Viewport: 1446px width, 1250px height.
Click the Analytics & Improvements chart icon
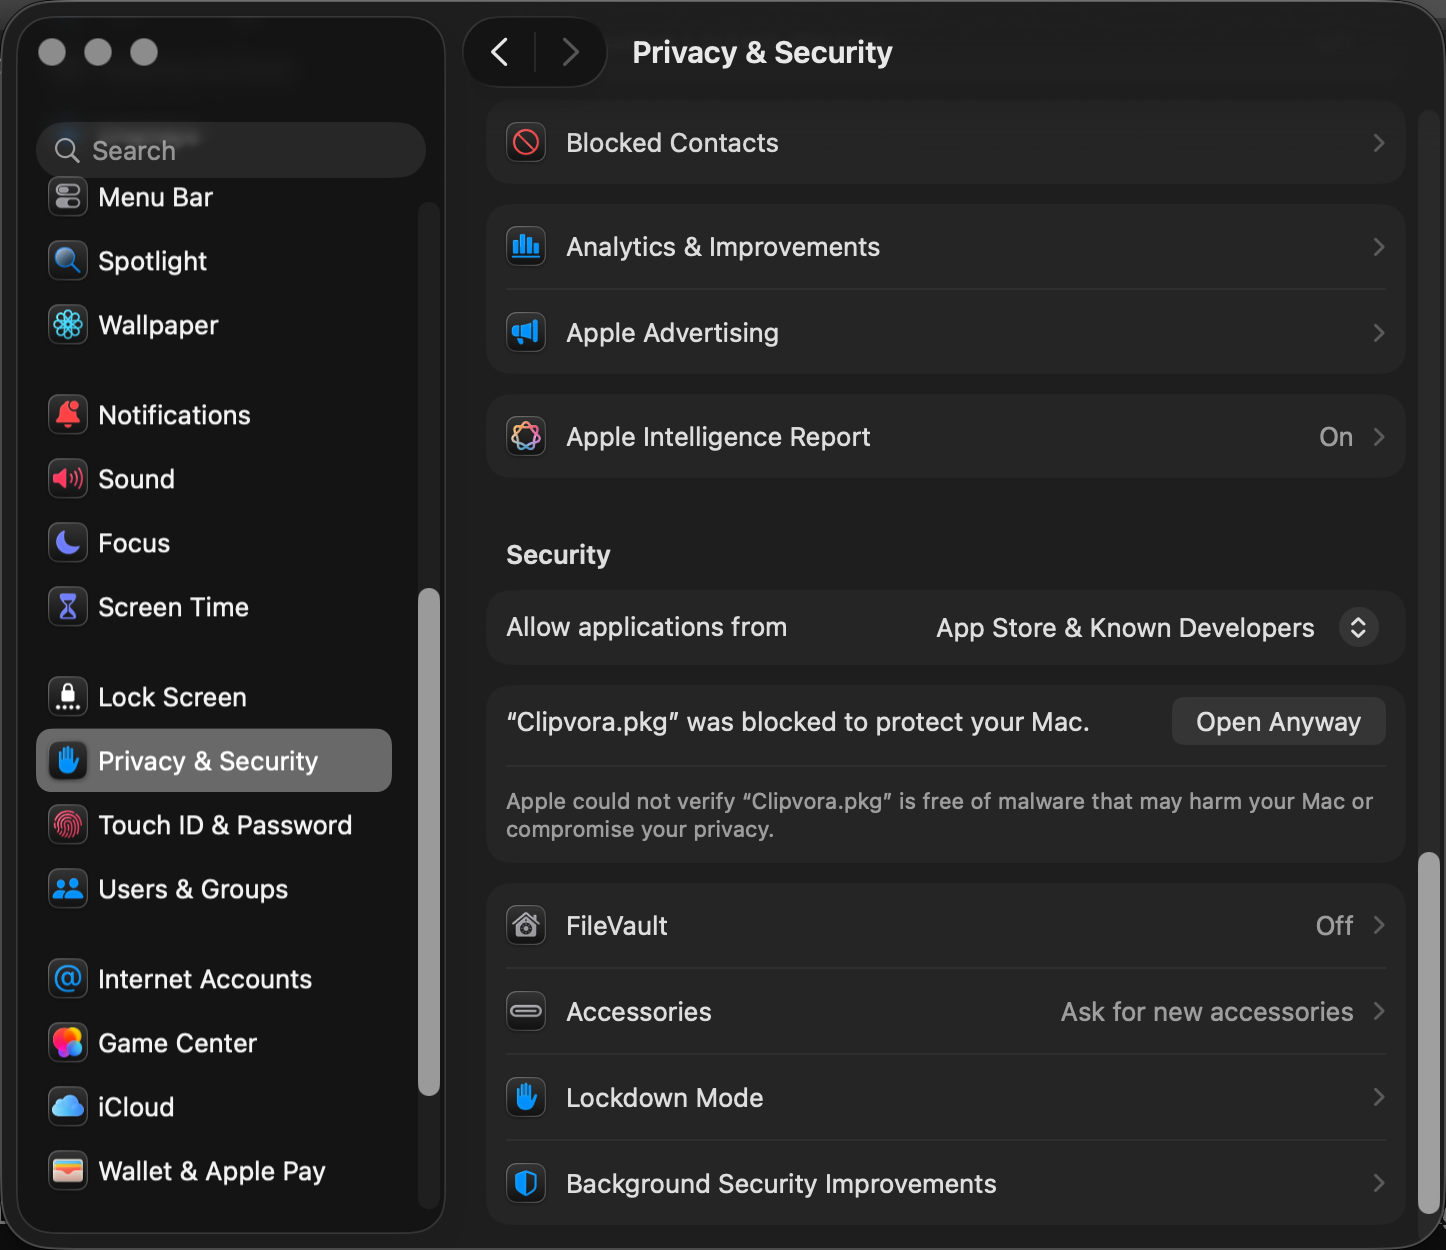[526, 247]
